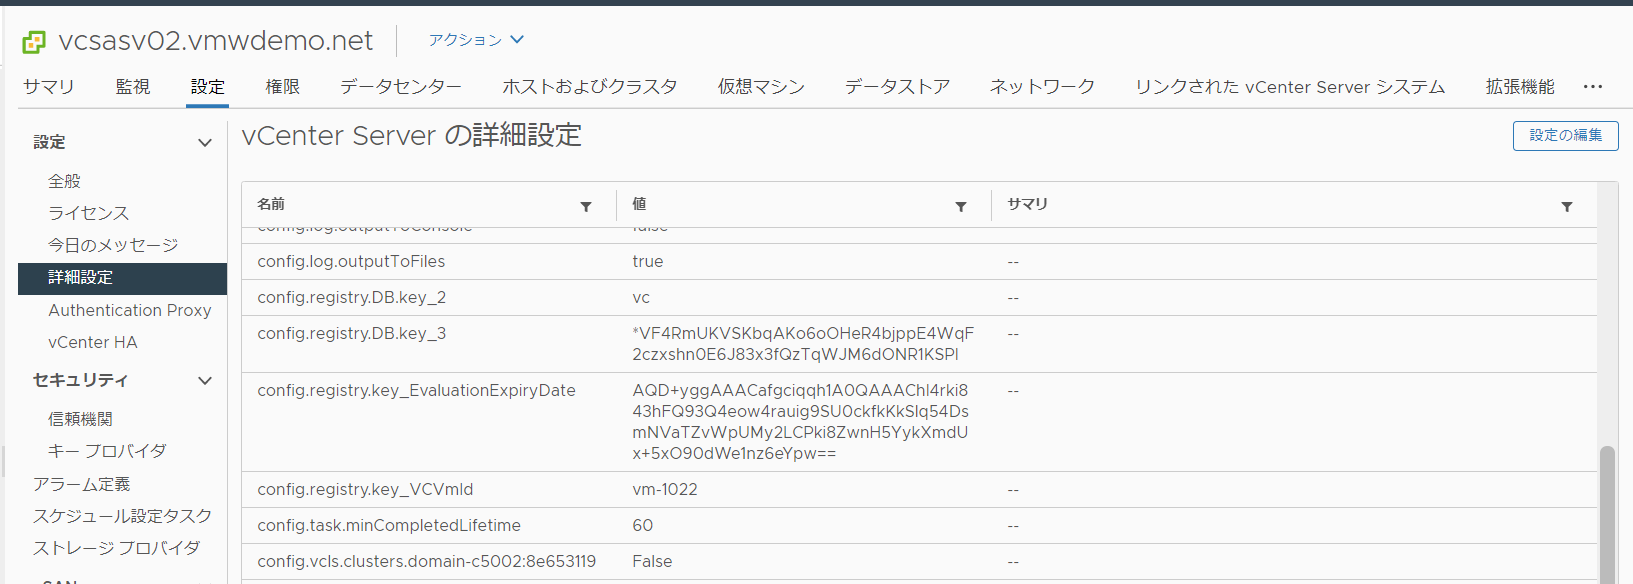Click the value vm-1022
The height and width of the screenshot is (584, 1633).
tap(665, 489)
